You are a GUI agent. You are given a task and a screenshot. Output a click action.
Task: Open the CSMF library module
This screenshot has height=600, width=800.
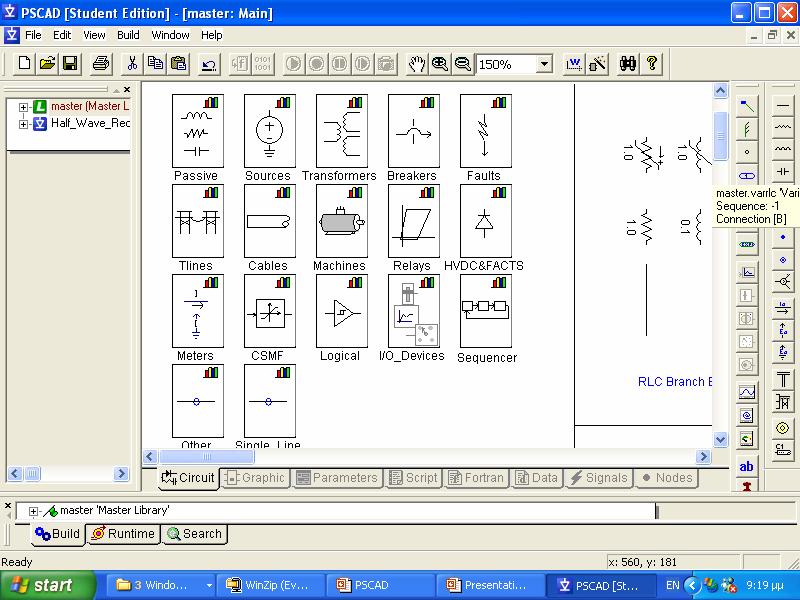pyautogui.click(x=270, y=311)
